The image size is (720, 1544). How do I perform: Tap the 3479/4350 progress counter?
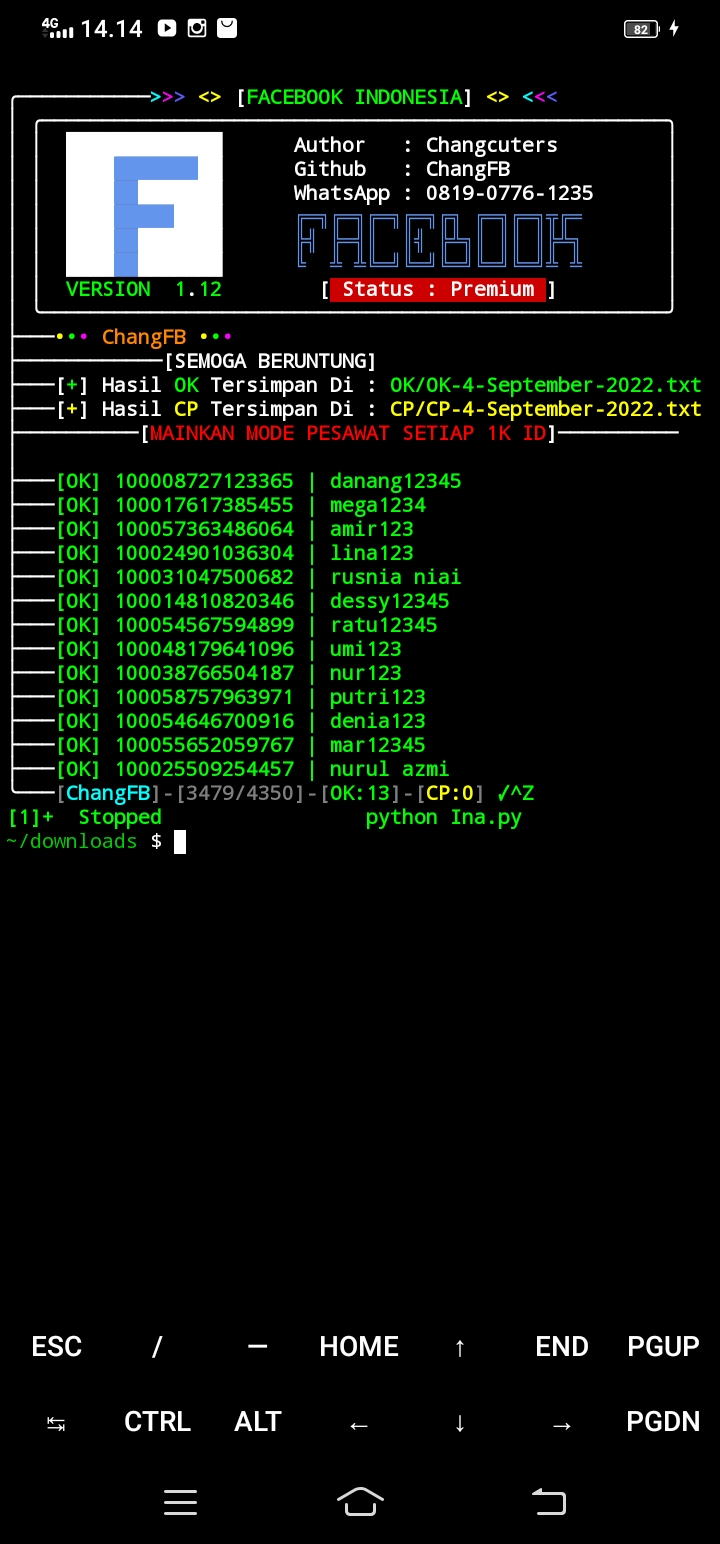(240, 794)
